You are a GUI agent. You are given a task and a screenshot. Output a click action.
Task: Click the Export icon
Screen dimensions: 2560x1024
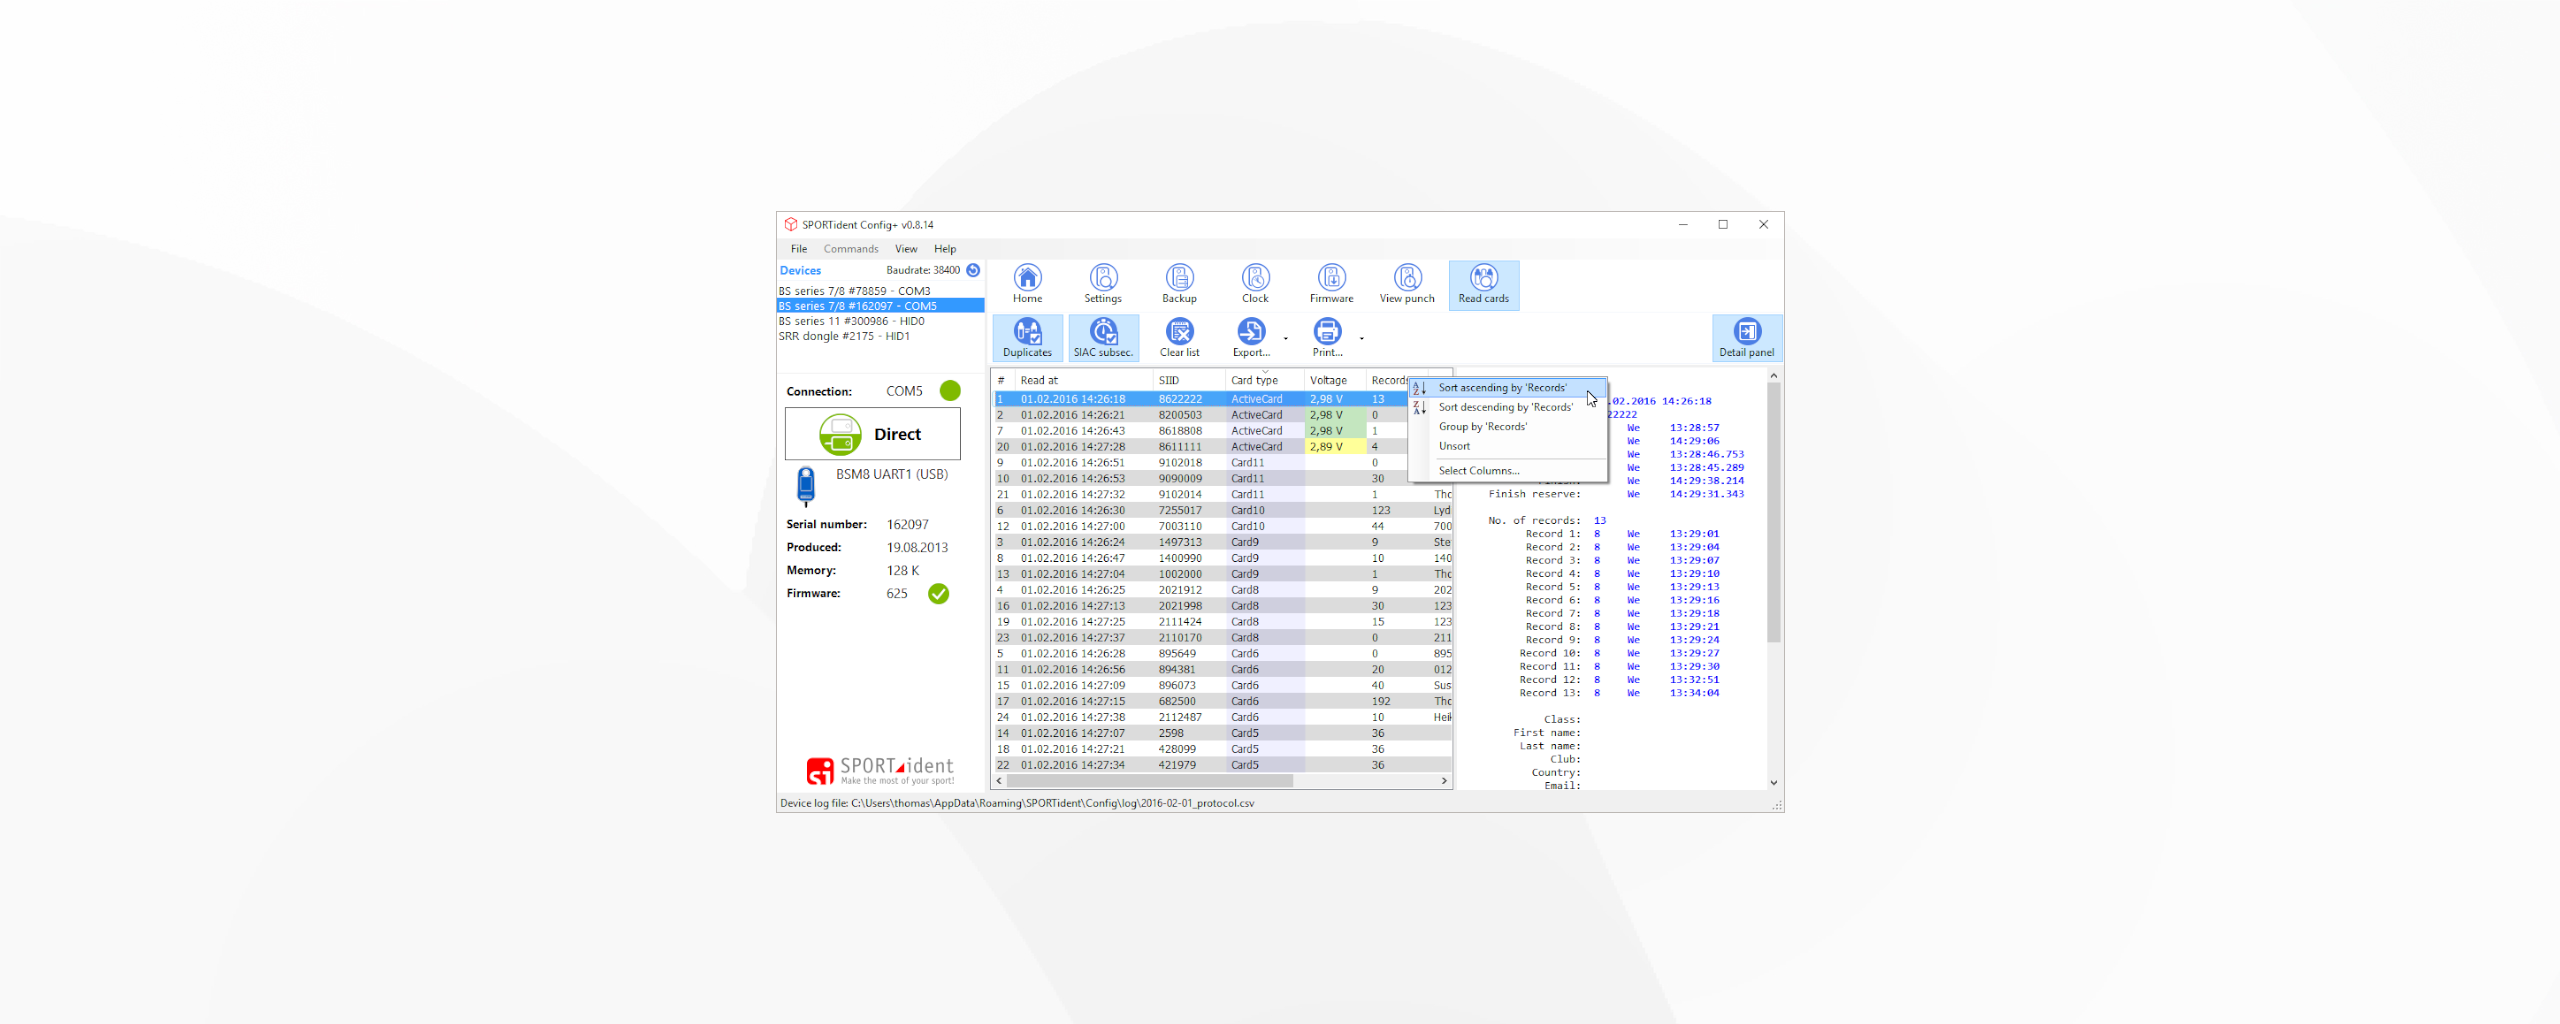[x=1251, y=337]
